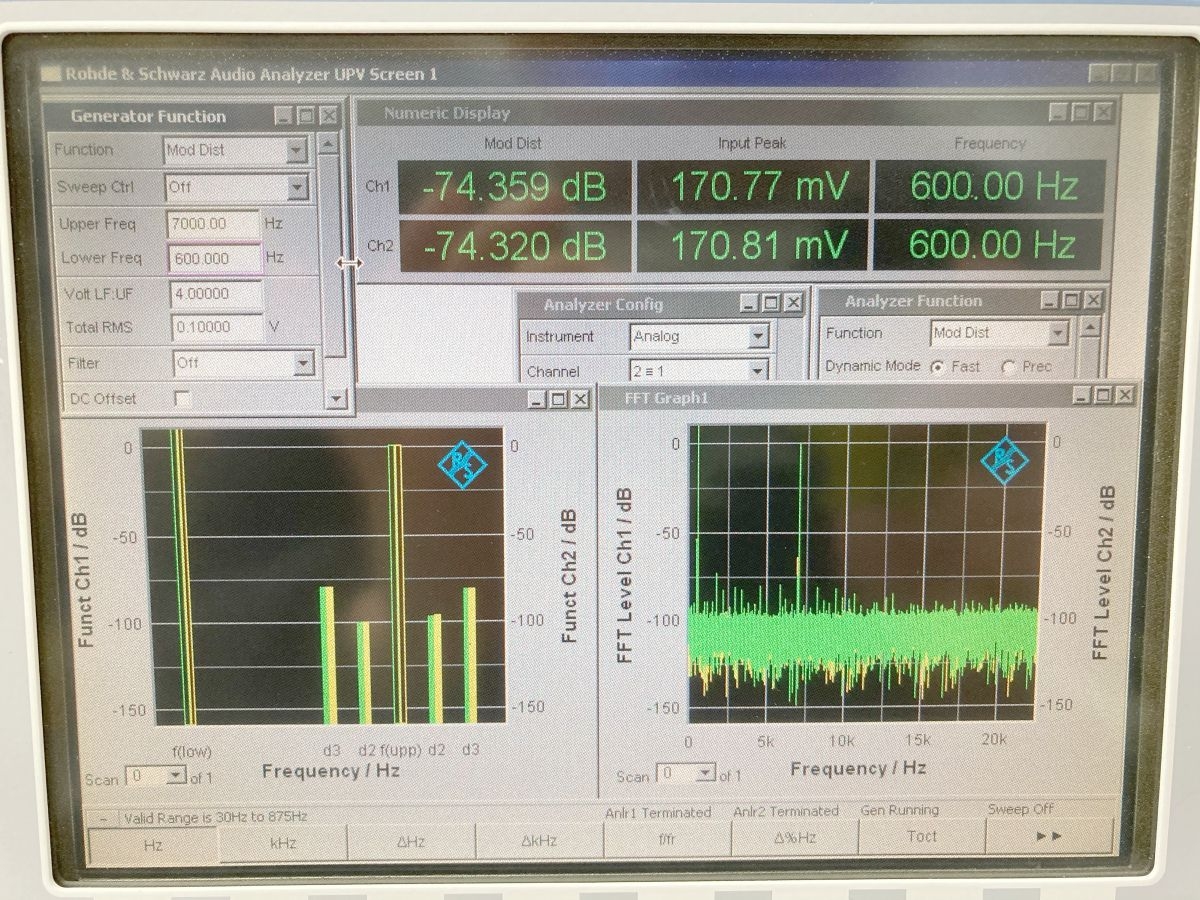Image resolution: width=1200 pixels, height=900 pixels.
Task: Open Analyzer Function dropdown showing Mod Dist
Action: [1058, 333]
